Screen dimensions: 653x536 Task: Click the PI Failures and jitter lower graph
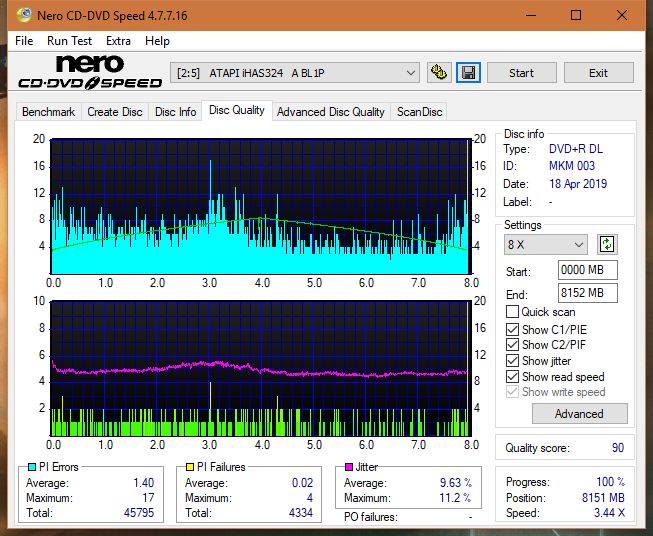click(x=261, y=368)
